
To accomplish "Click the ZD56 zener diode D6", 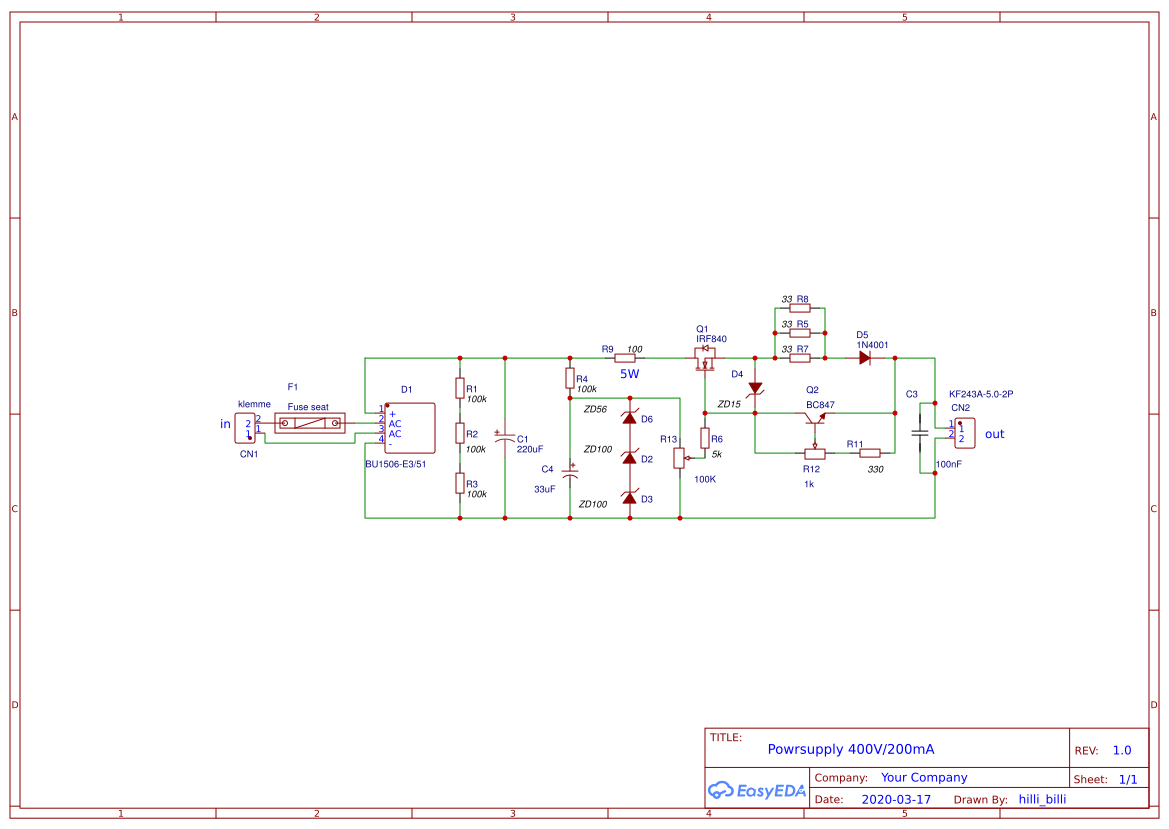I will [630, 419].
